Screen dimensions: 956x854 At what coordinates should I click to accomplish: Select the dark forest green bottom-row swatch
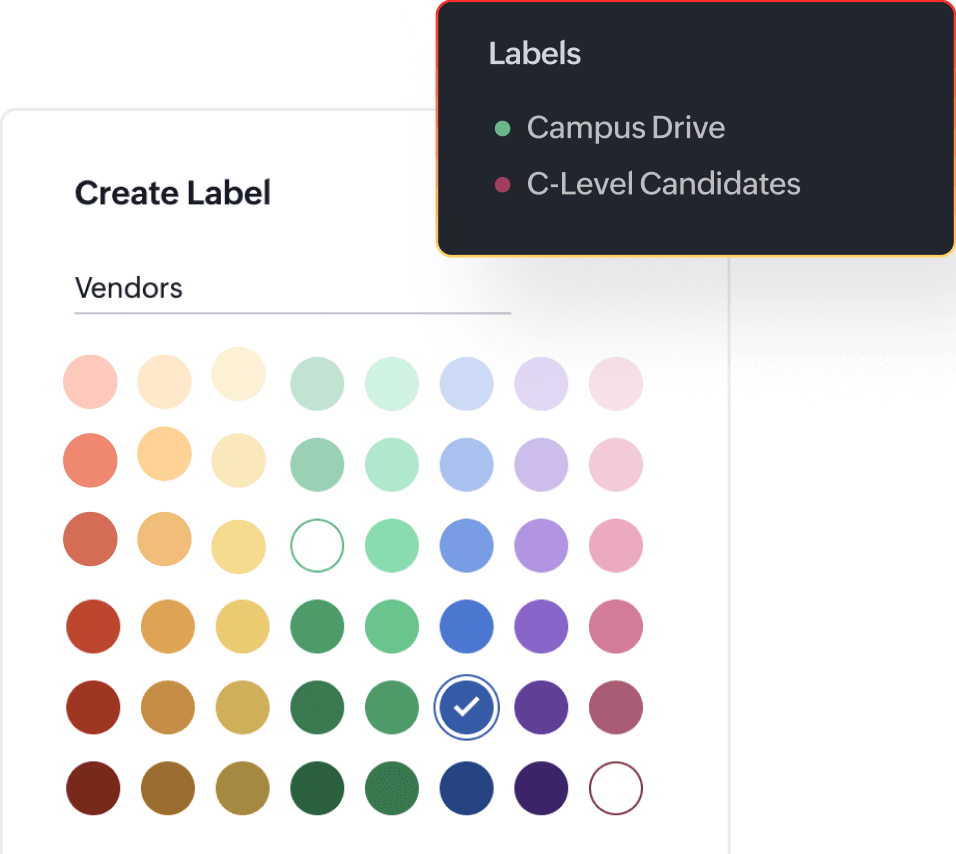316,789
